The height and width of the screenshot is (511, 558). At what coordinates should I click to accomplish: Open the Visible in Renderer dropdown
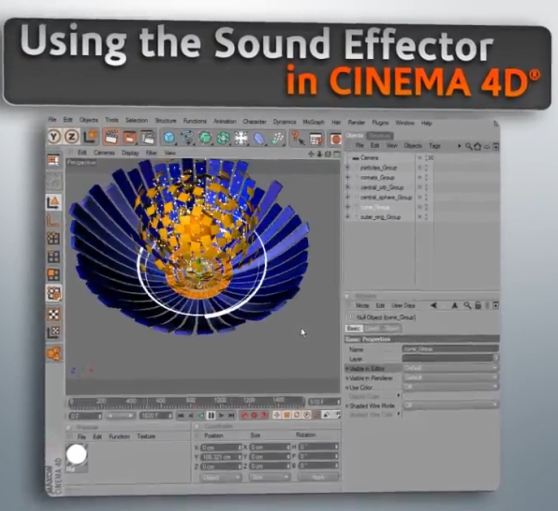pyautogui.click(x=450, y=378)
